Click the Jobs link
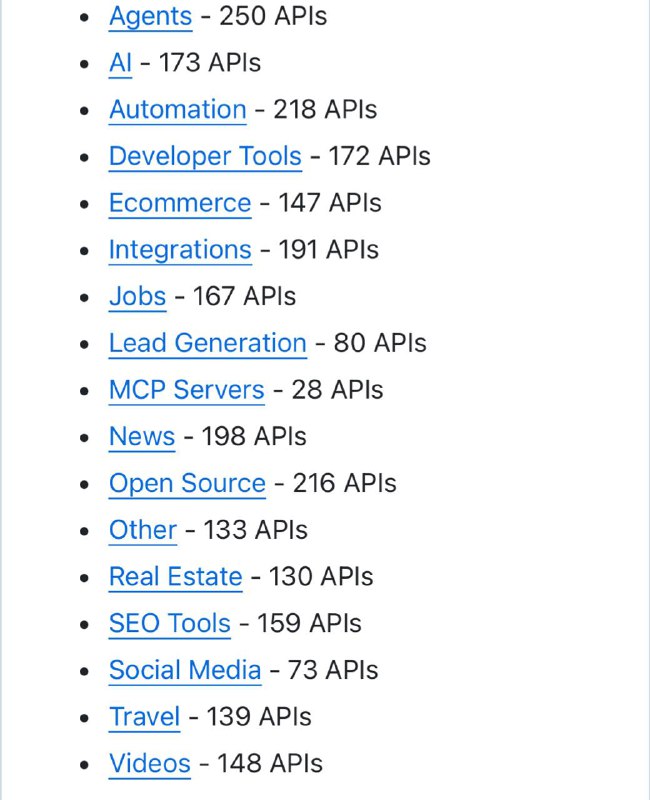Screen dimensions: 650x800 tap(137, 297)
